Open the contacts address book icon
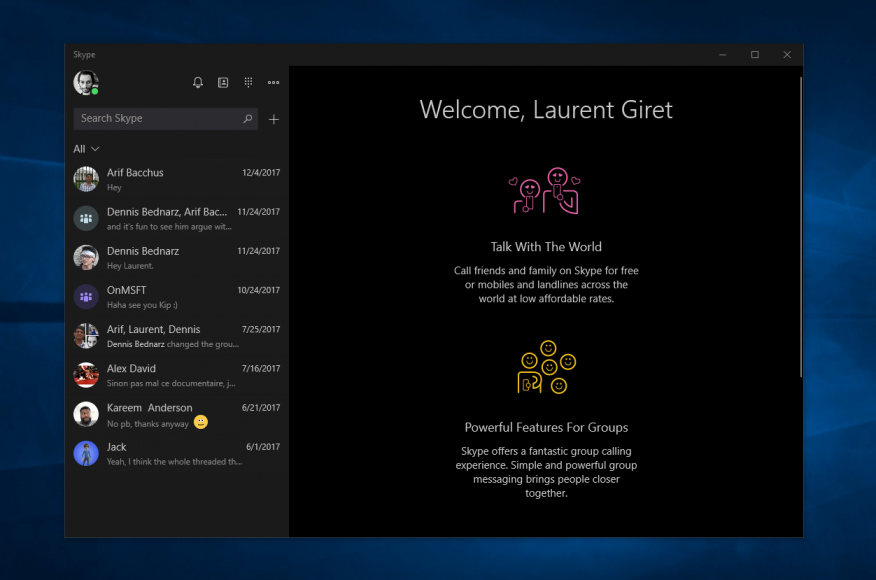This screenshot has height=580, width=876. click(223, 83)
